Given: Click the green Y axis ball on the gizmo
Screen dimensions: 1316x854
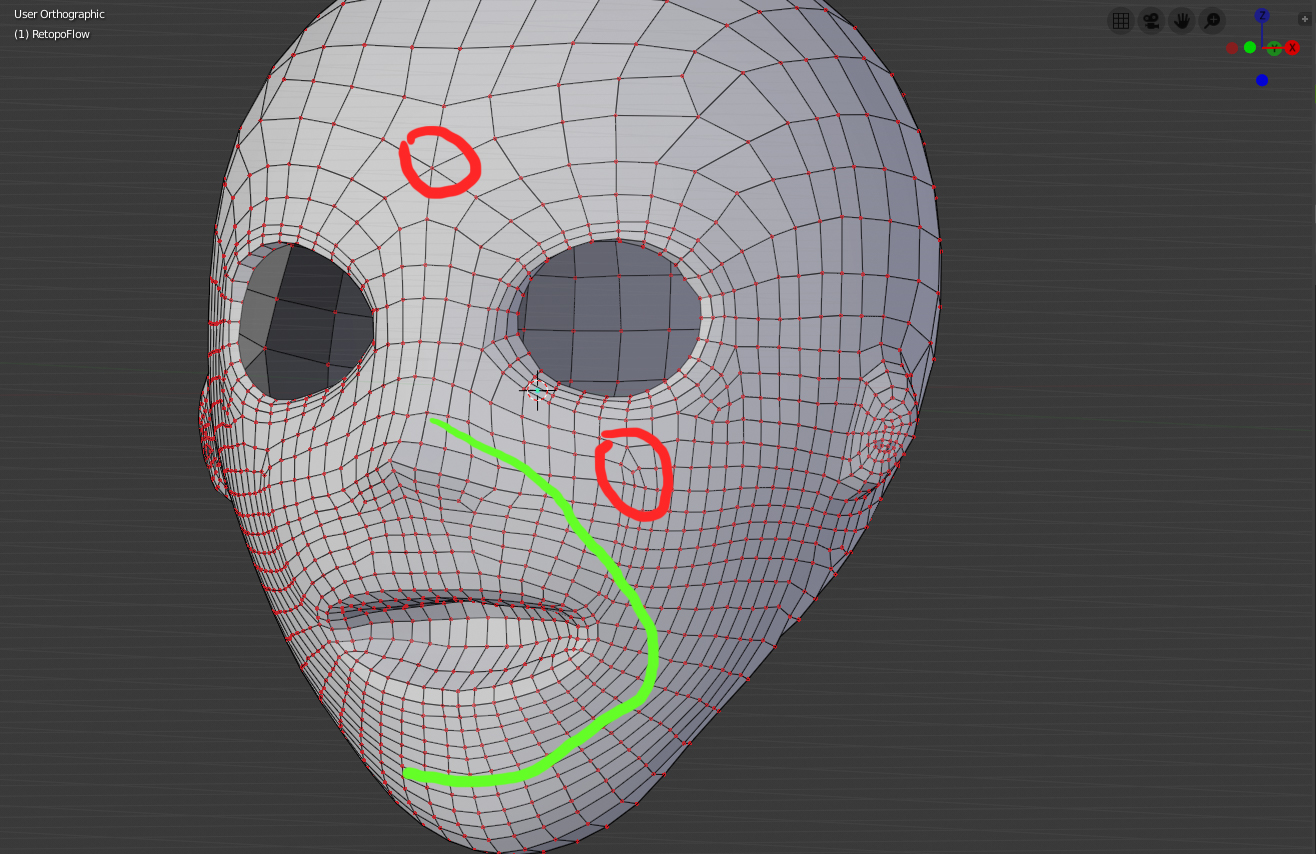Looking at the screenshot, I should coord(1274,49).
